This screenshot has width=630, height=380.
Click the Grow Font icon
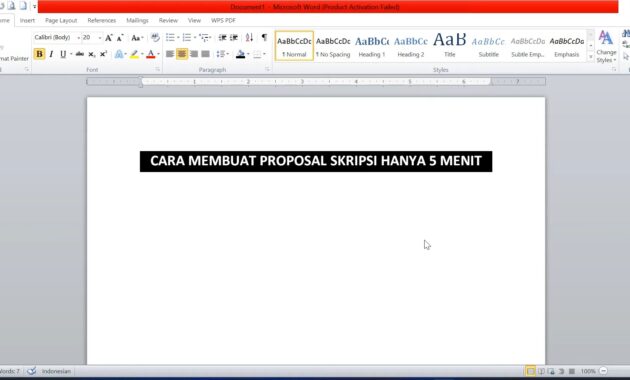[108, 38]
